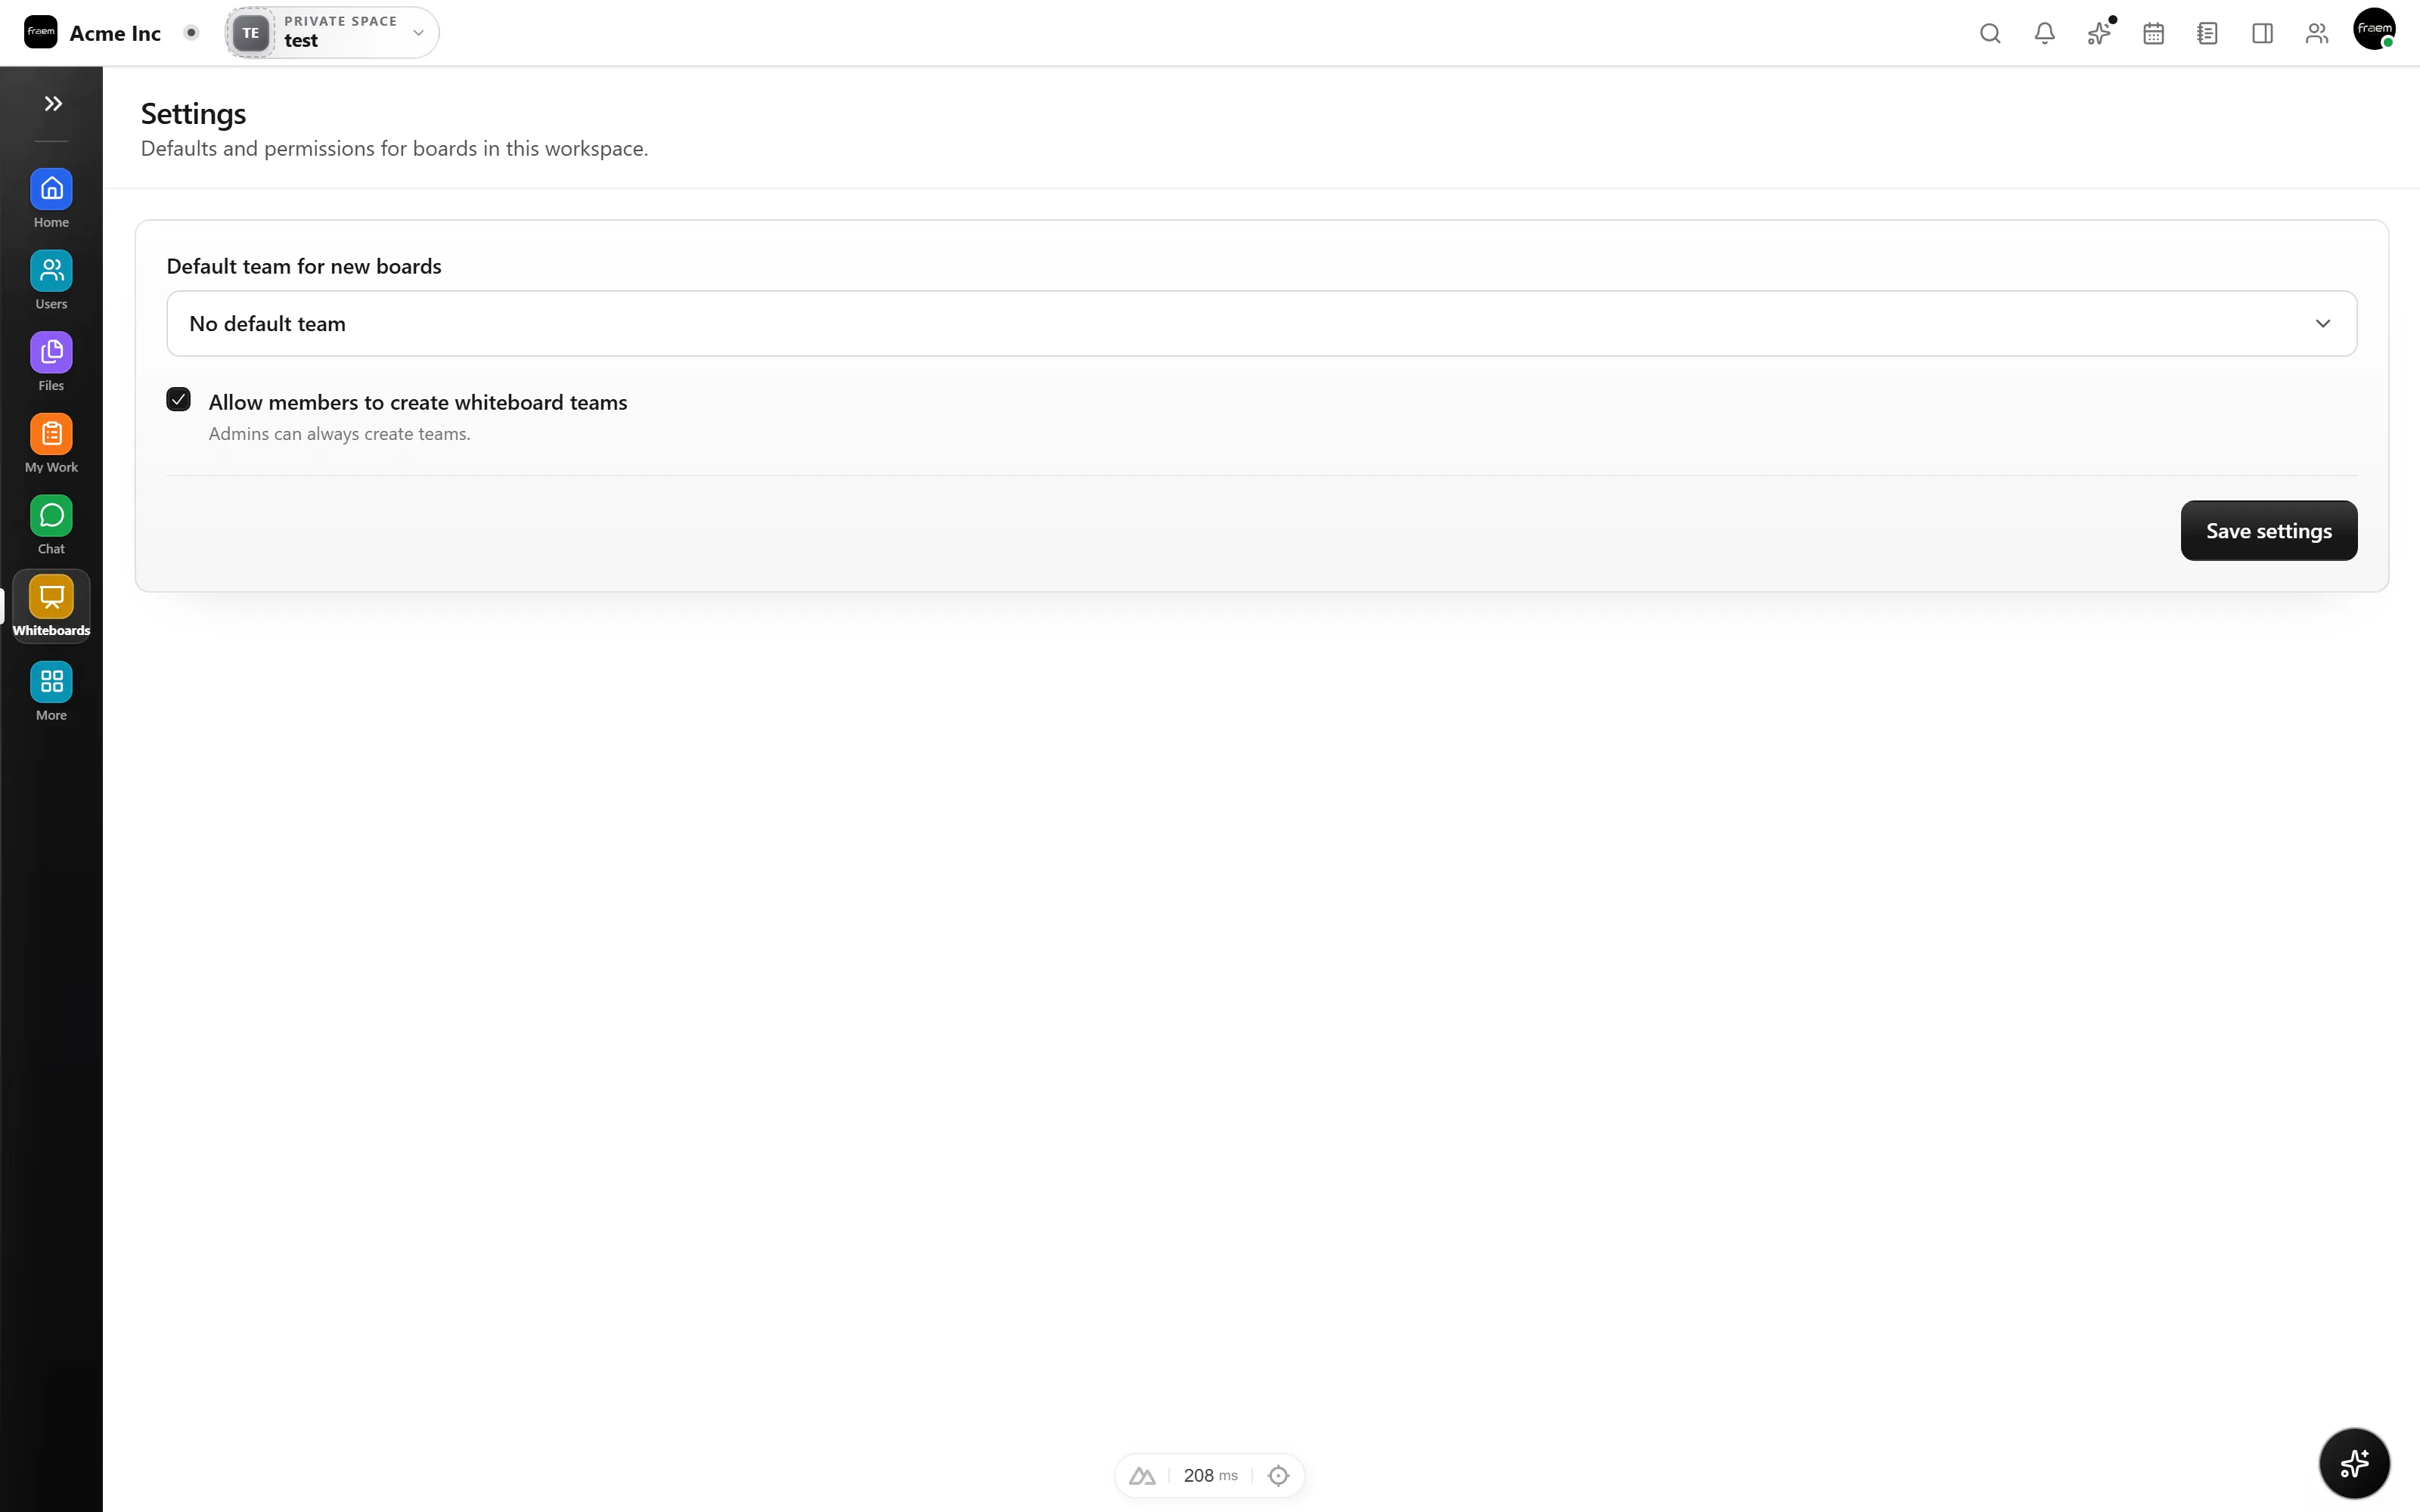
Task: Click the Save settings button
Action: coord(2268,531)
